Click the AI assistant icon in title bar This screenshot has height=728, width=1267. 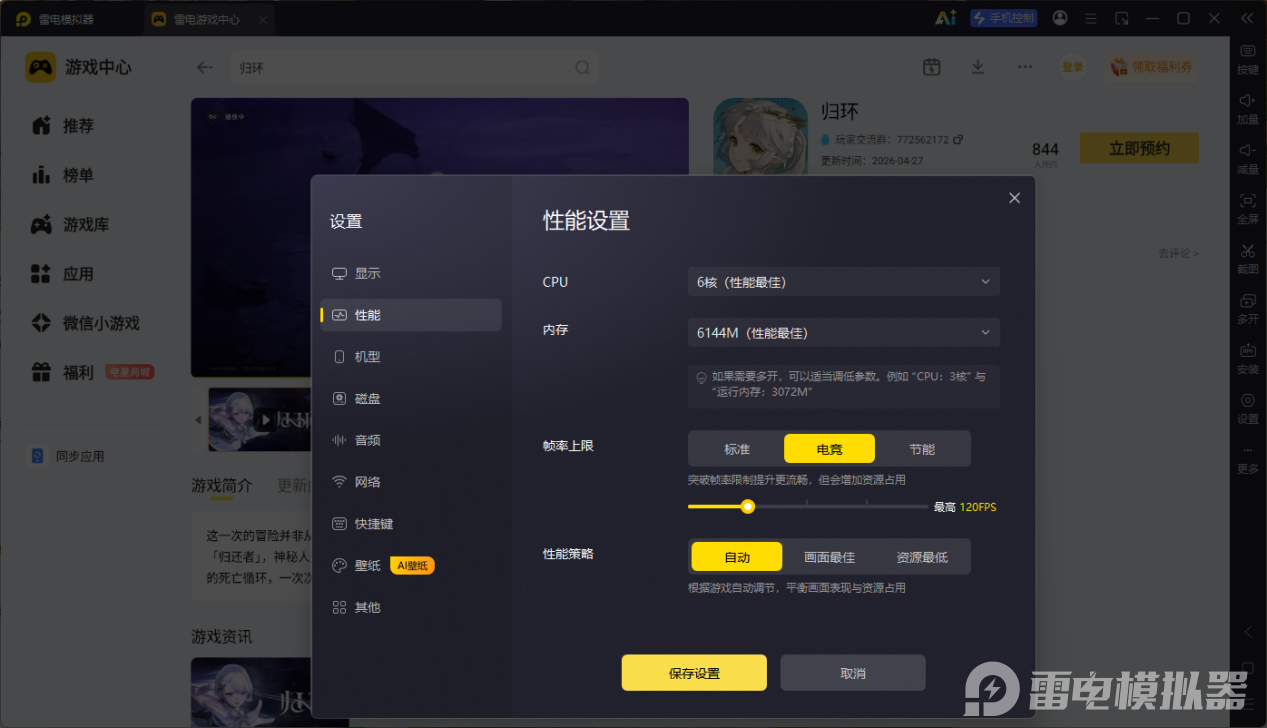pyautogui.click(x=945, y=18)
